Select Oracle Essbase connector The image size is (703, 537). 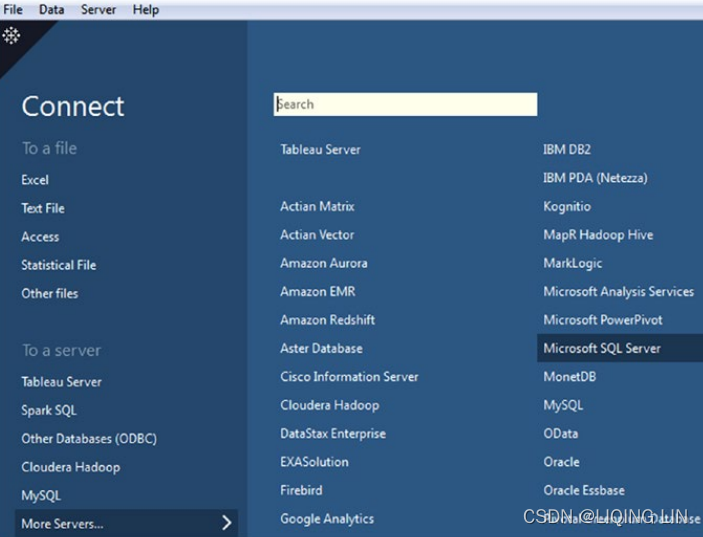pos(584,490)
